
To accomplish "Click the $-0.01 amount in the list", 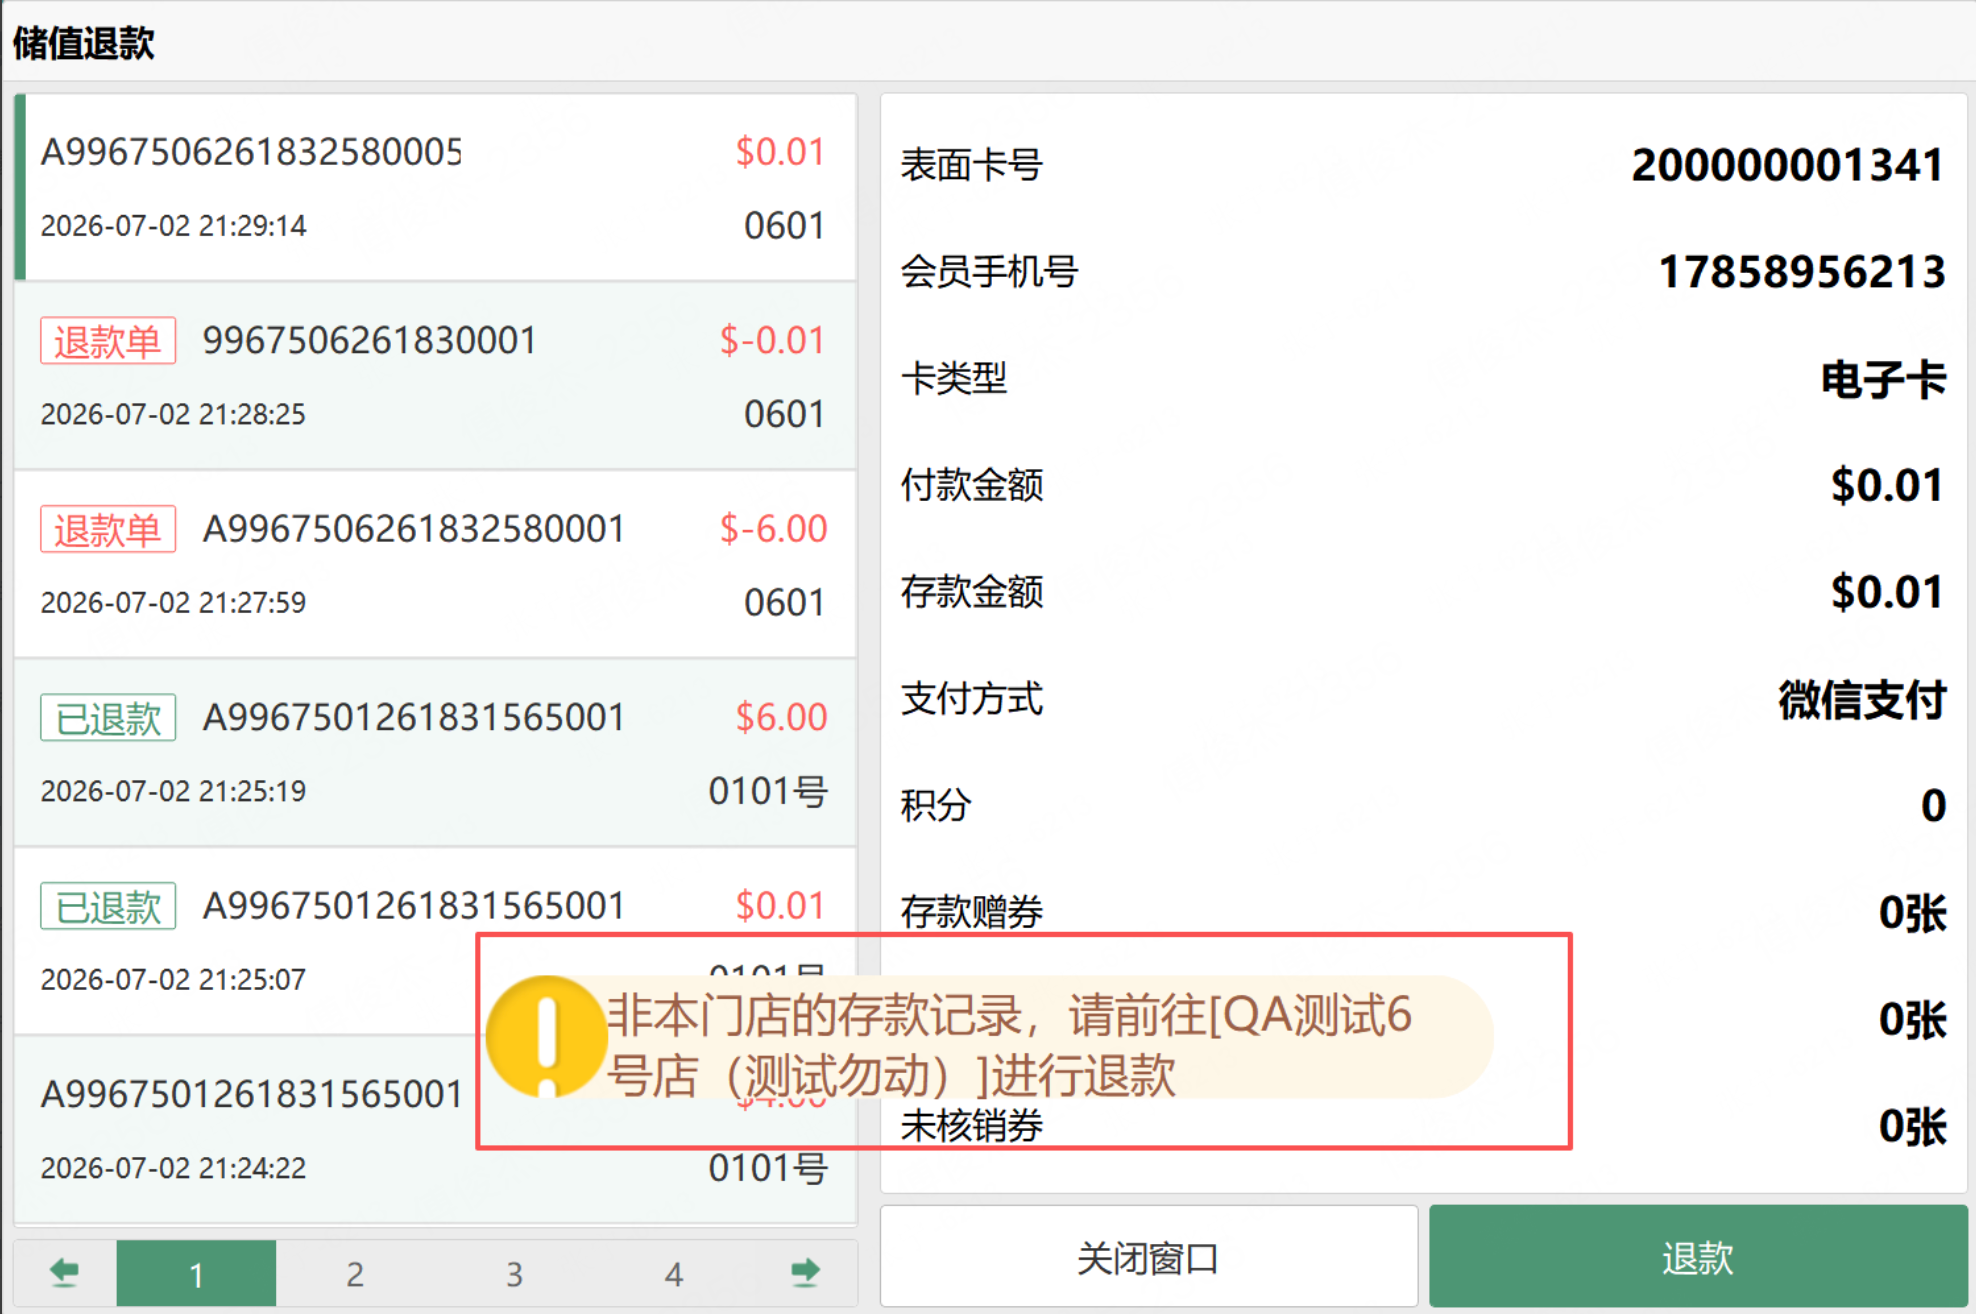I will point(773,340).
